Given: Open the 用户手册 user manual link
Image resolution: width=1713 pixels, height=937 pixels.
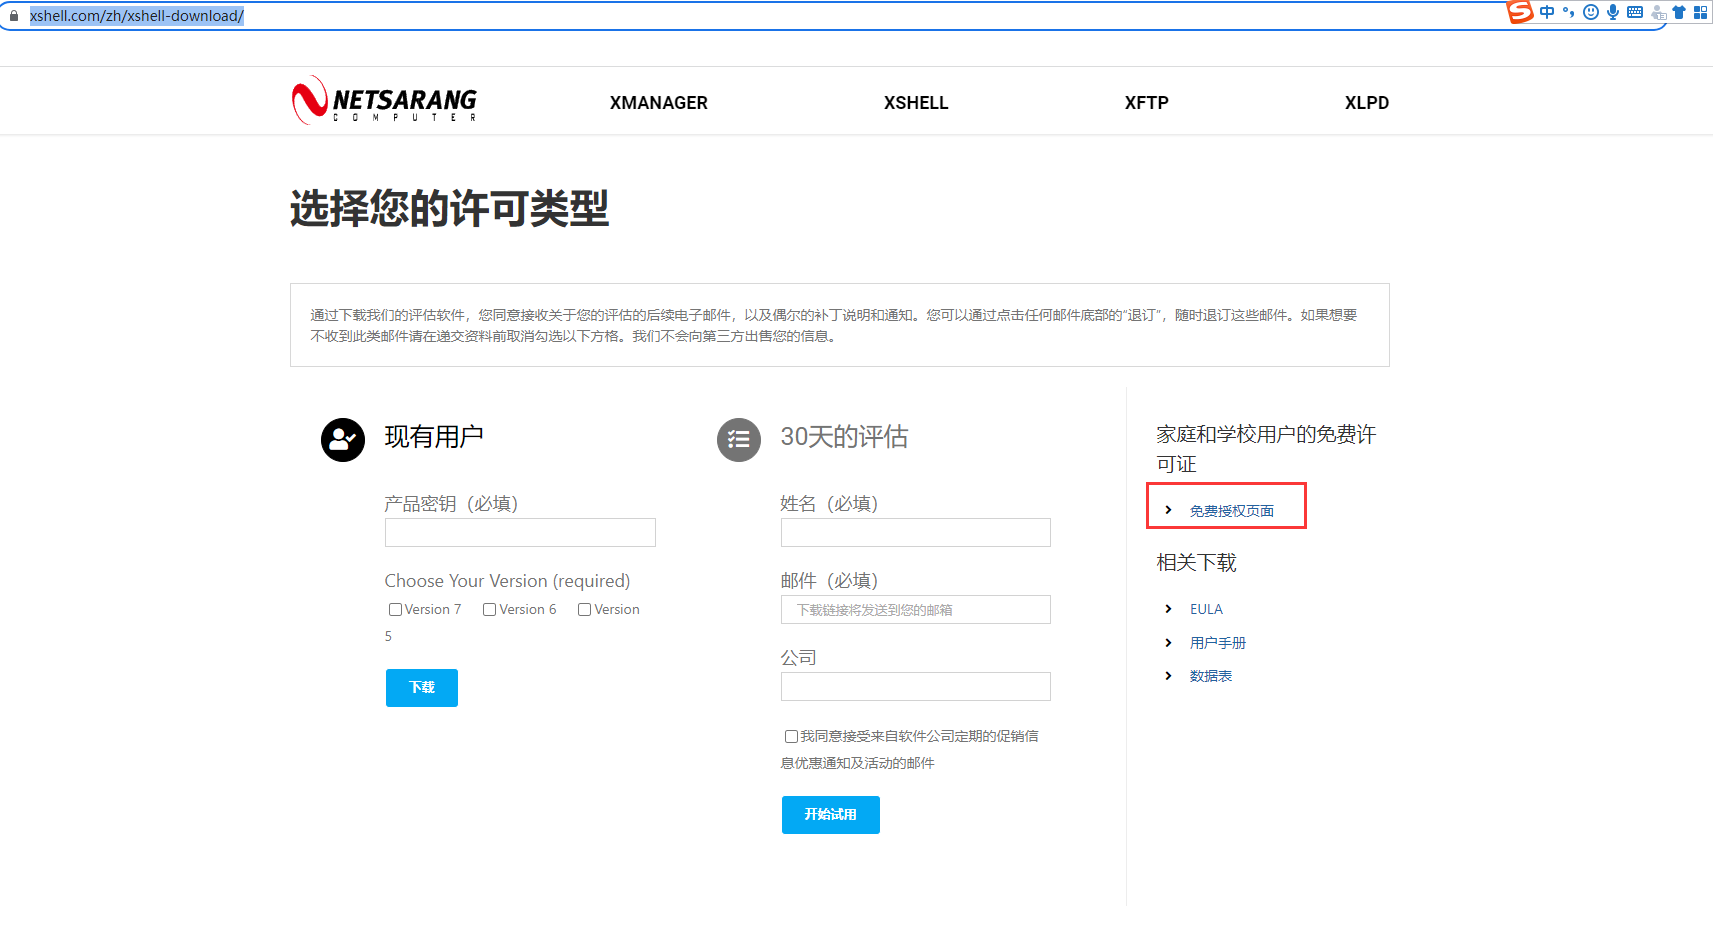Looking at the screenshot, I should [x=1218, y=643].
